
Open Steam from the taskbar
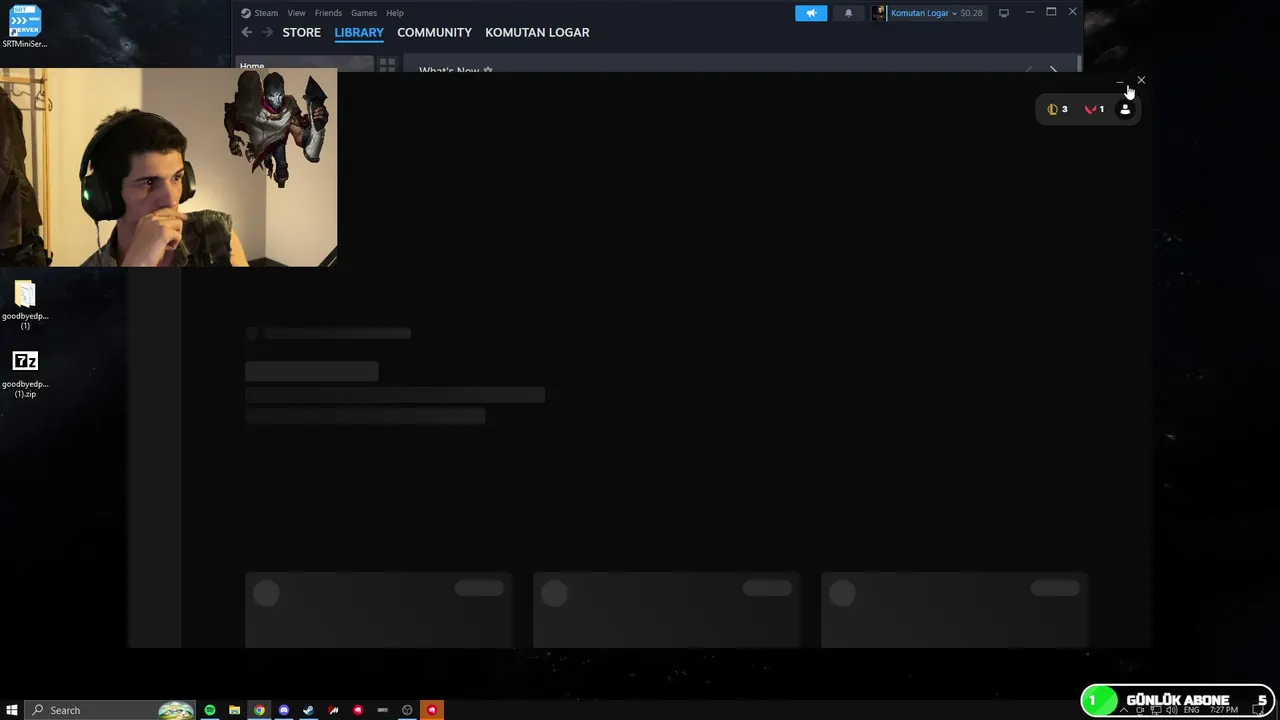point(308,710)
